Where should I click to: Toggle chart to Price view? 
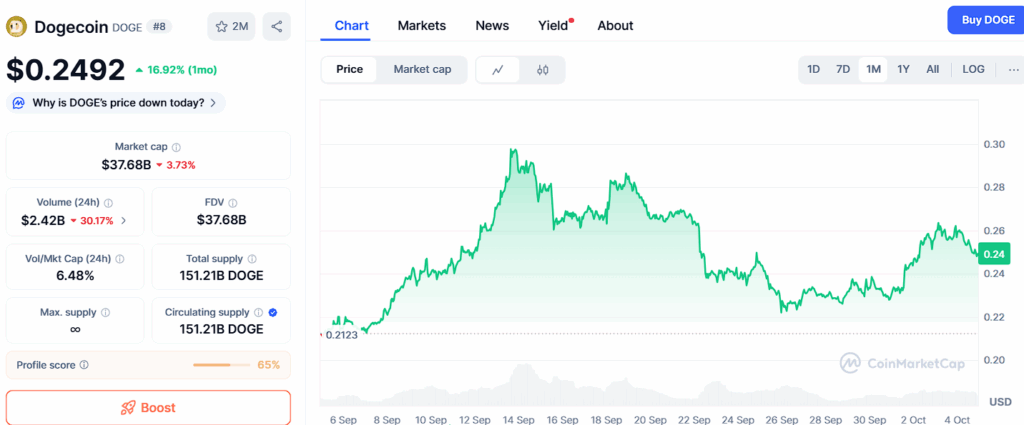tap(350, 69)
